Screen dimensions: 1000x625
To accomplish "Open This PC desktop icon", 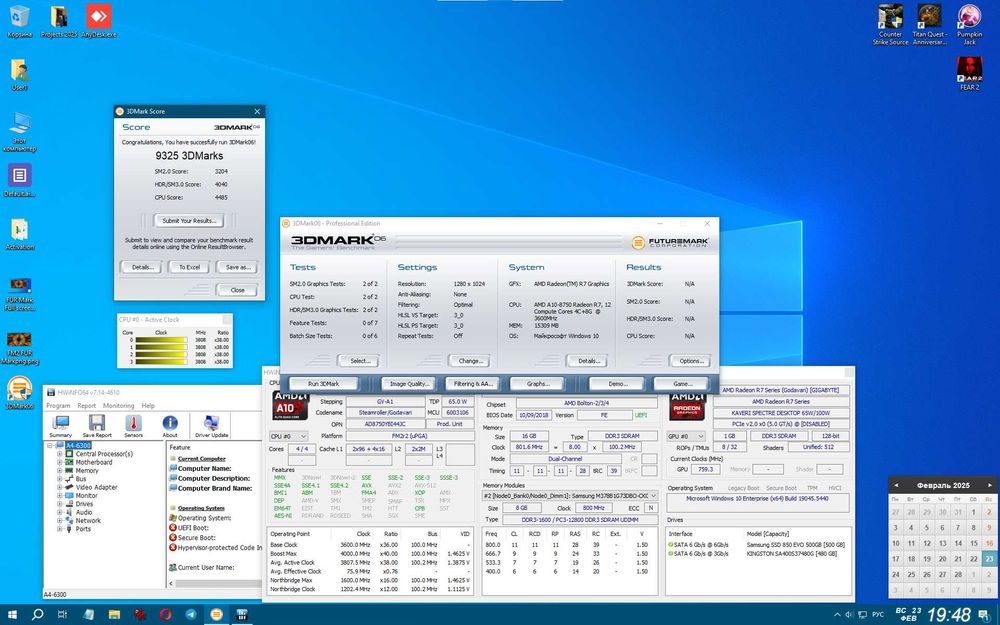I will coord(19,132).
